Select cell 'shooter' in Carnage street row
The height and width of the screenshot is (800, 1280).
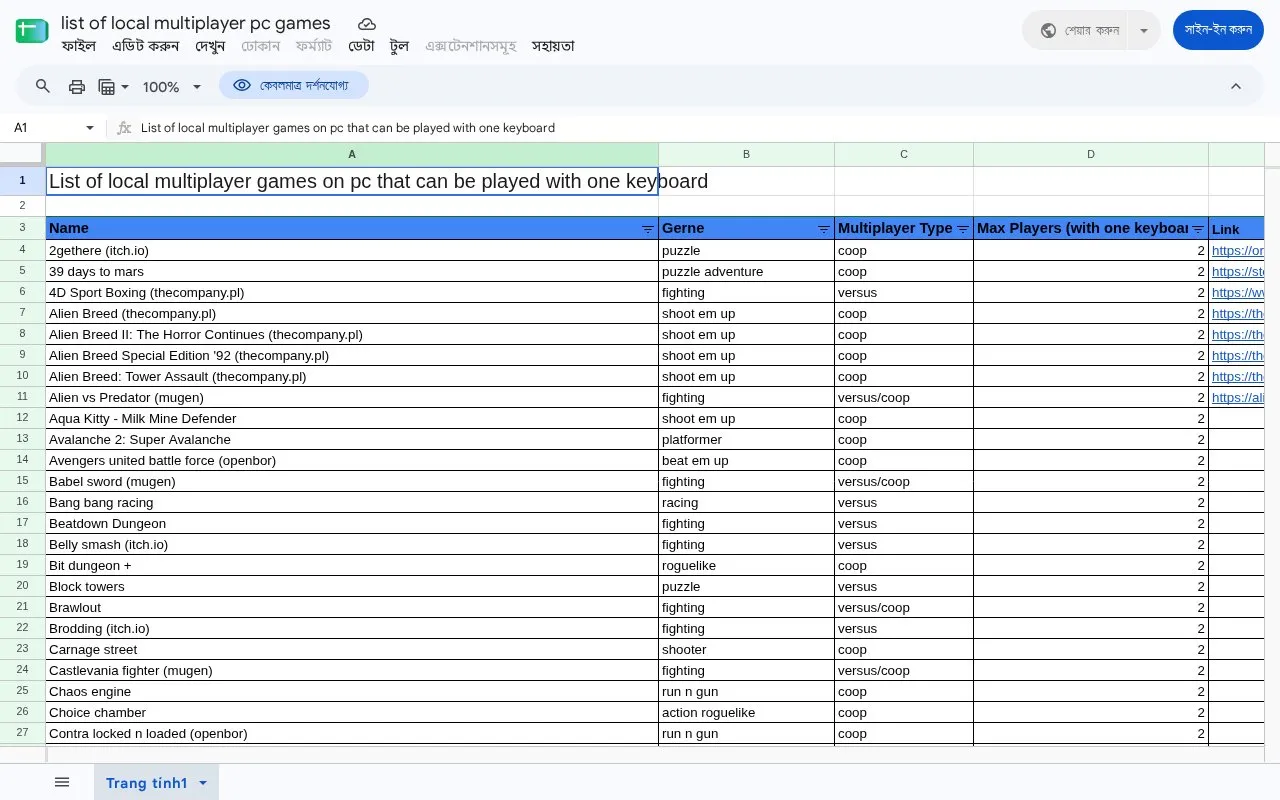point(746,650)
